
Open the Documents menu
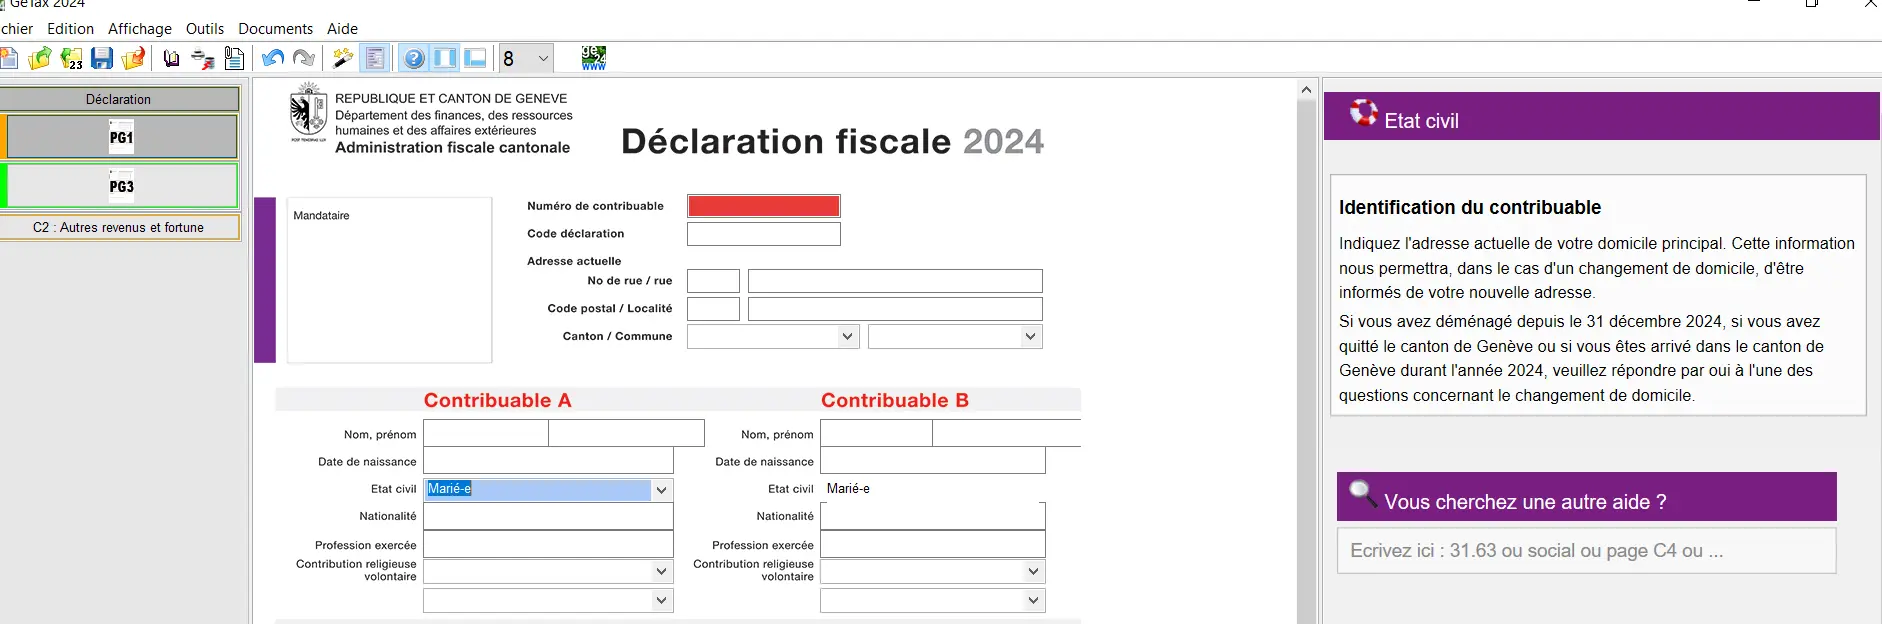pos(276,28)
